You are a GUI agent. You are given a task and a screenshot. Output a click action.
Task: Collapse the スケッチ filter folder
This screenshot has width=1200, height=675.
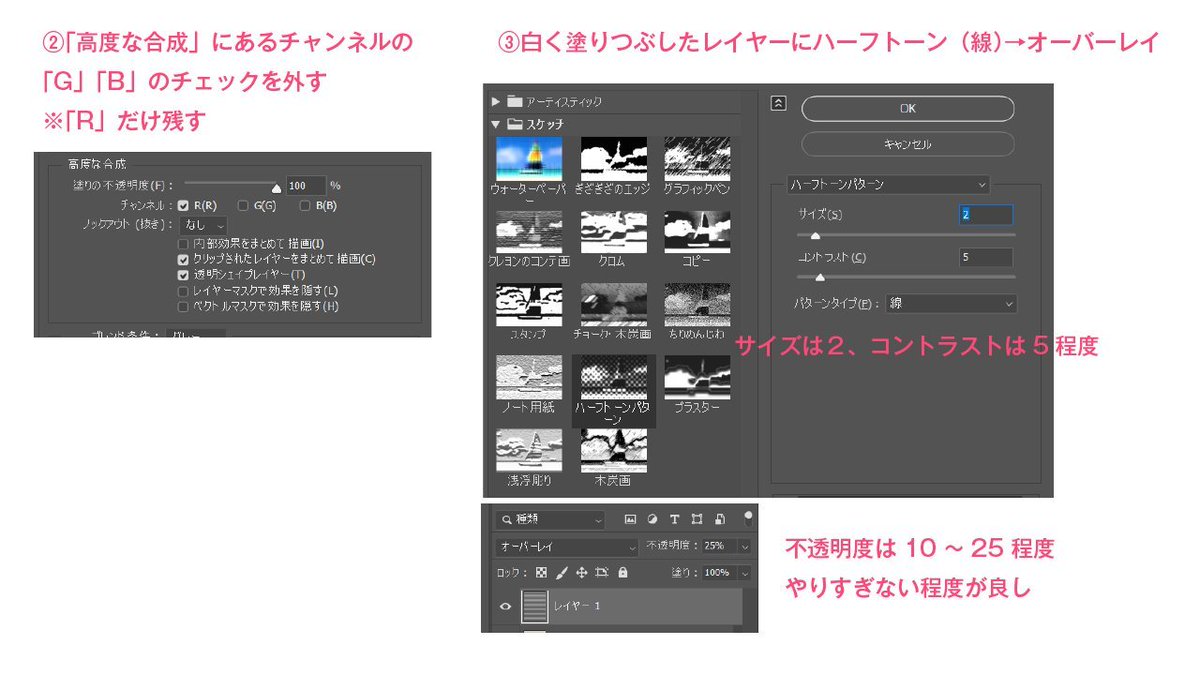point(496,124)
